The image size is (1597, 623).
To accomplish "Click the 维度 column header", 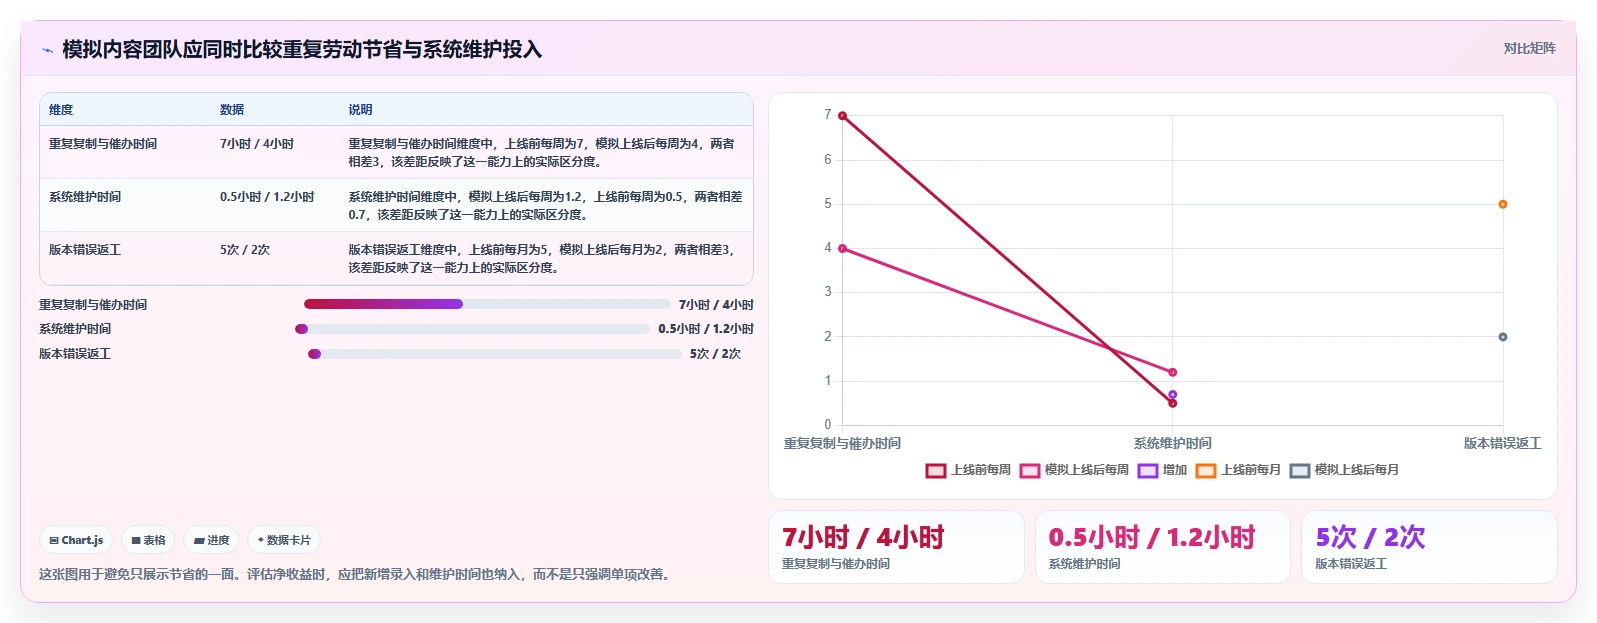I will 61,110.
